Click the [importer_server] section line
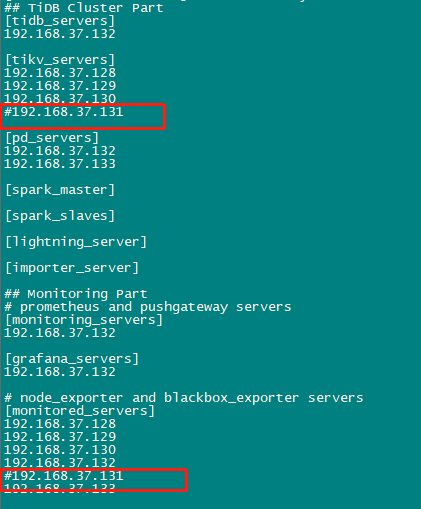Image resolution: width=421 pixels, height=509 pixels. (x=72, y=268)
